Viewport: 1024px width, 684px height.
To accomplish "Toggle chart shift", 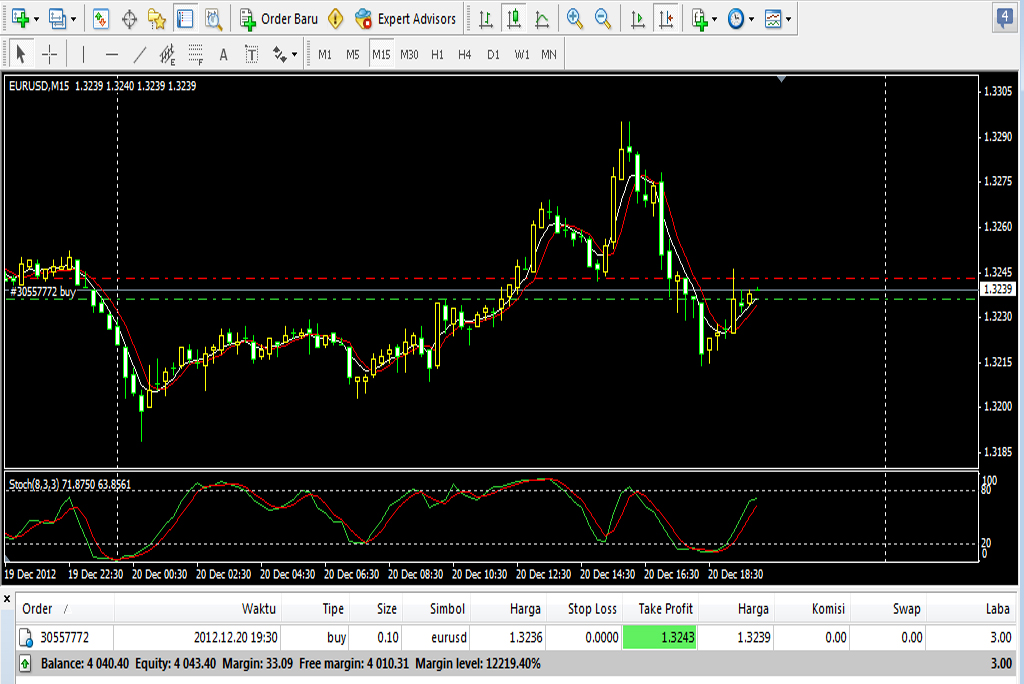I will click(666, 19).
